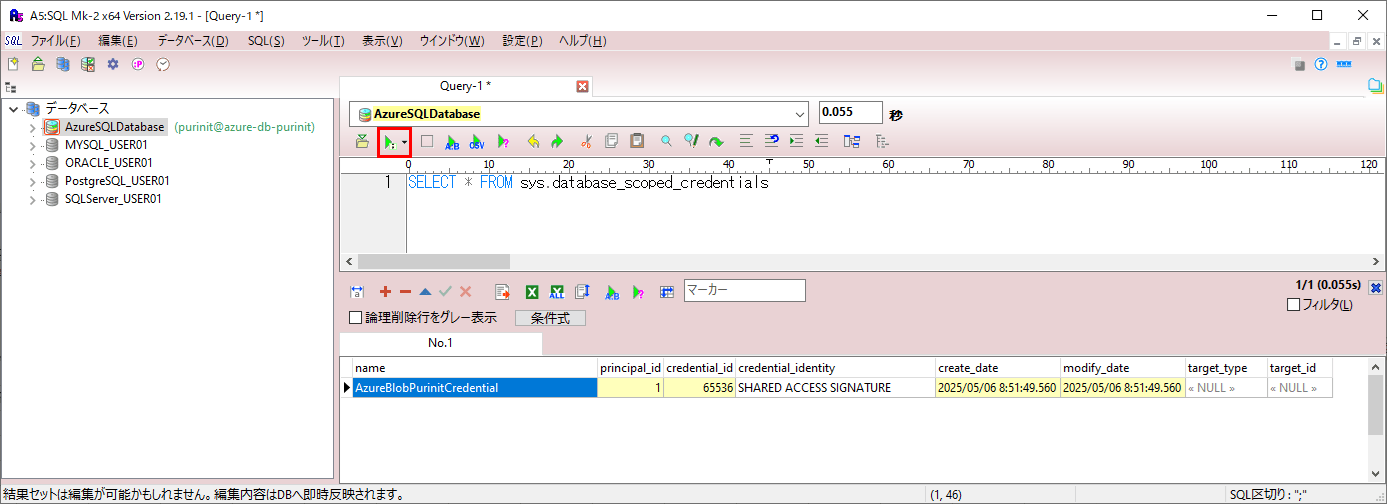Click the Excel ALL export icon

tap(558, 292)
